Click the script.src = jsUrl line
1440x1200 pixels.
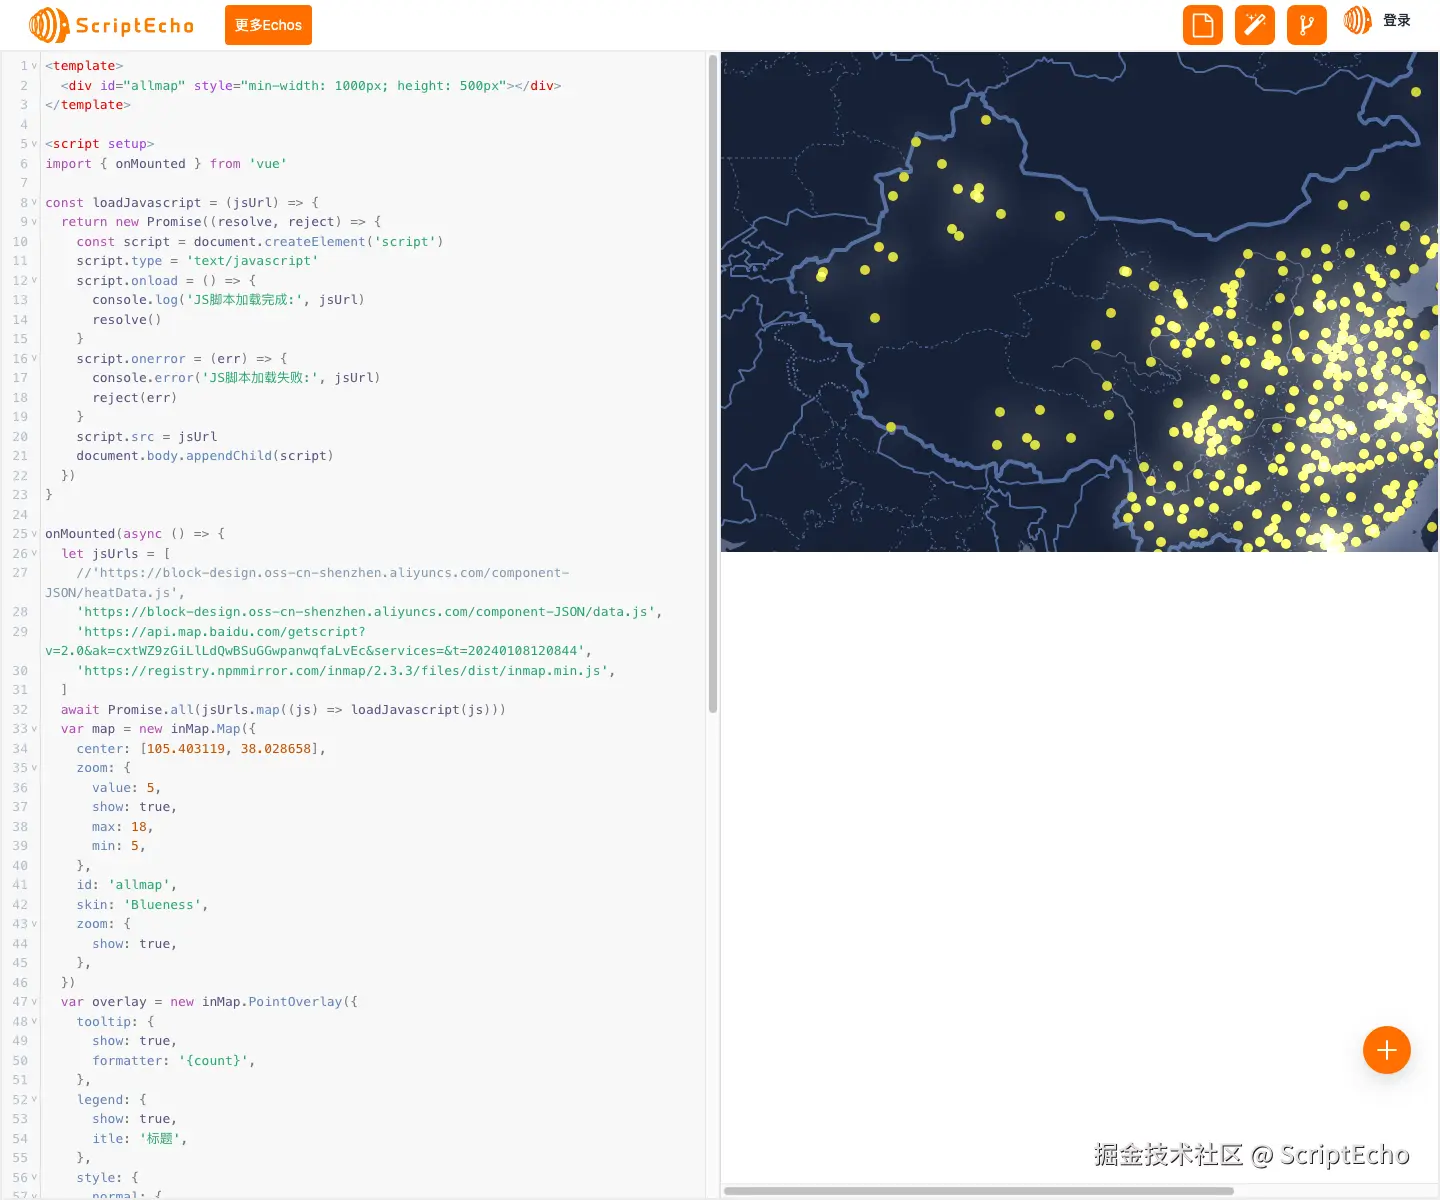tap(147, 437)
